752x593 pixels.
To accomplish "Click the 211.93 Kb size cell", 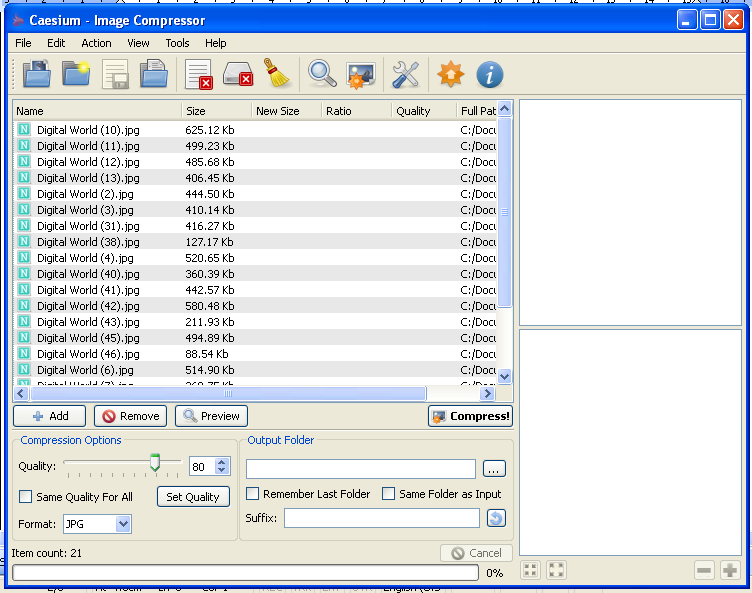I will click(x=210, y=321).
